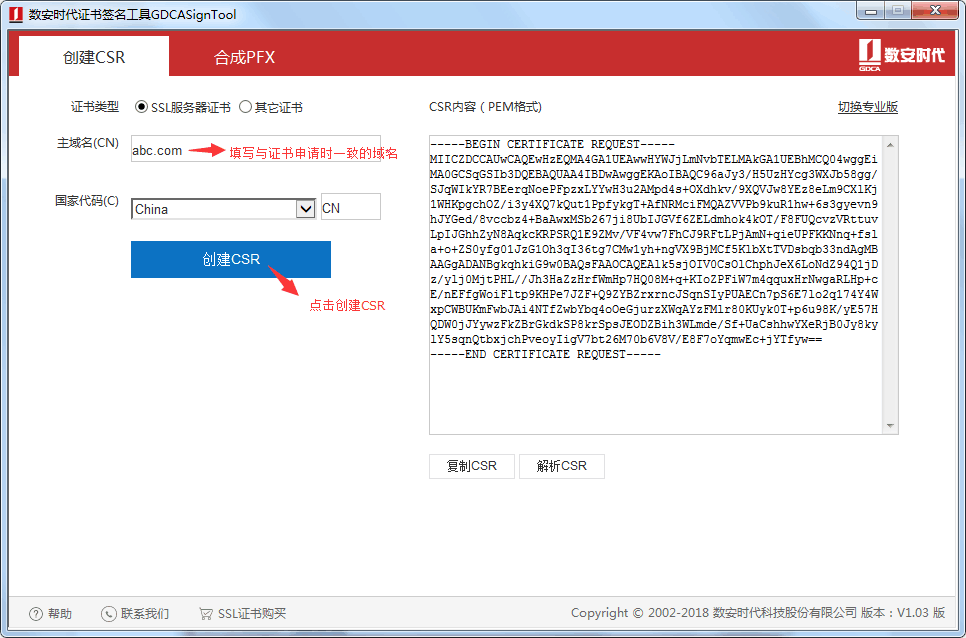This screenshot has height=638, width=966.
Task: Click the help question mark icon
Action: click(x=36, y=613)
